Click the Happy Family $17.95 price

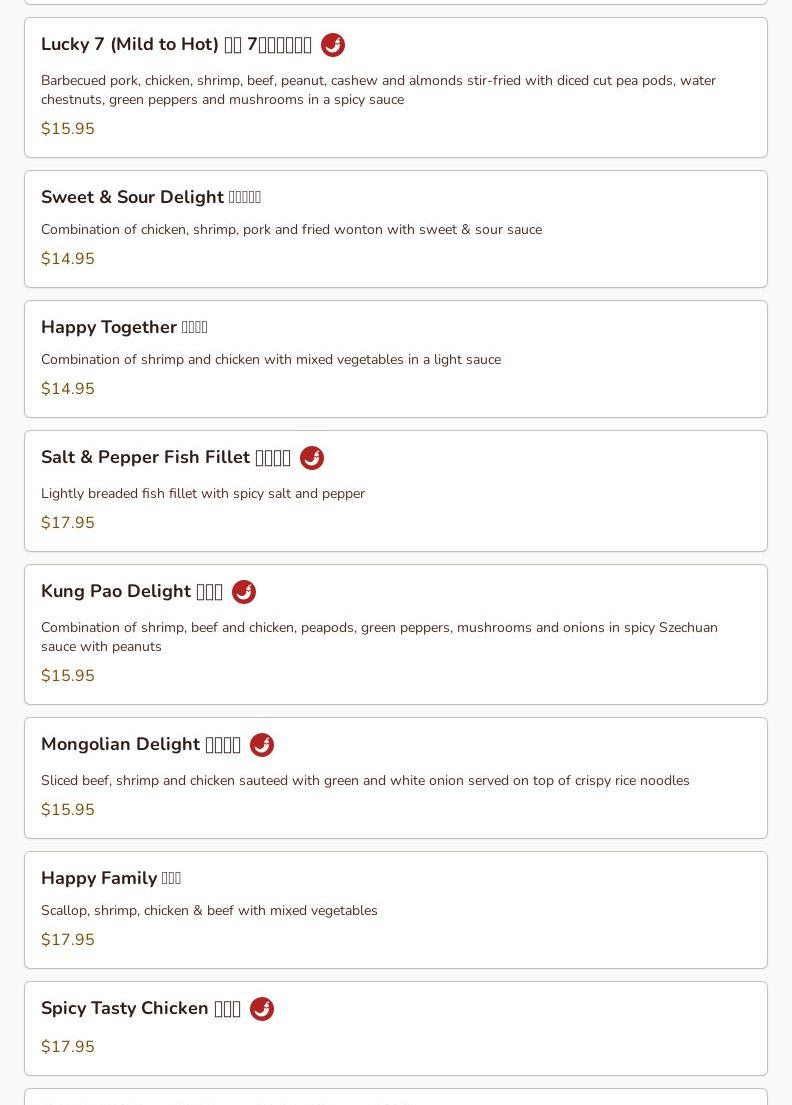click(68, 939)
